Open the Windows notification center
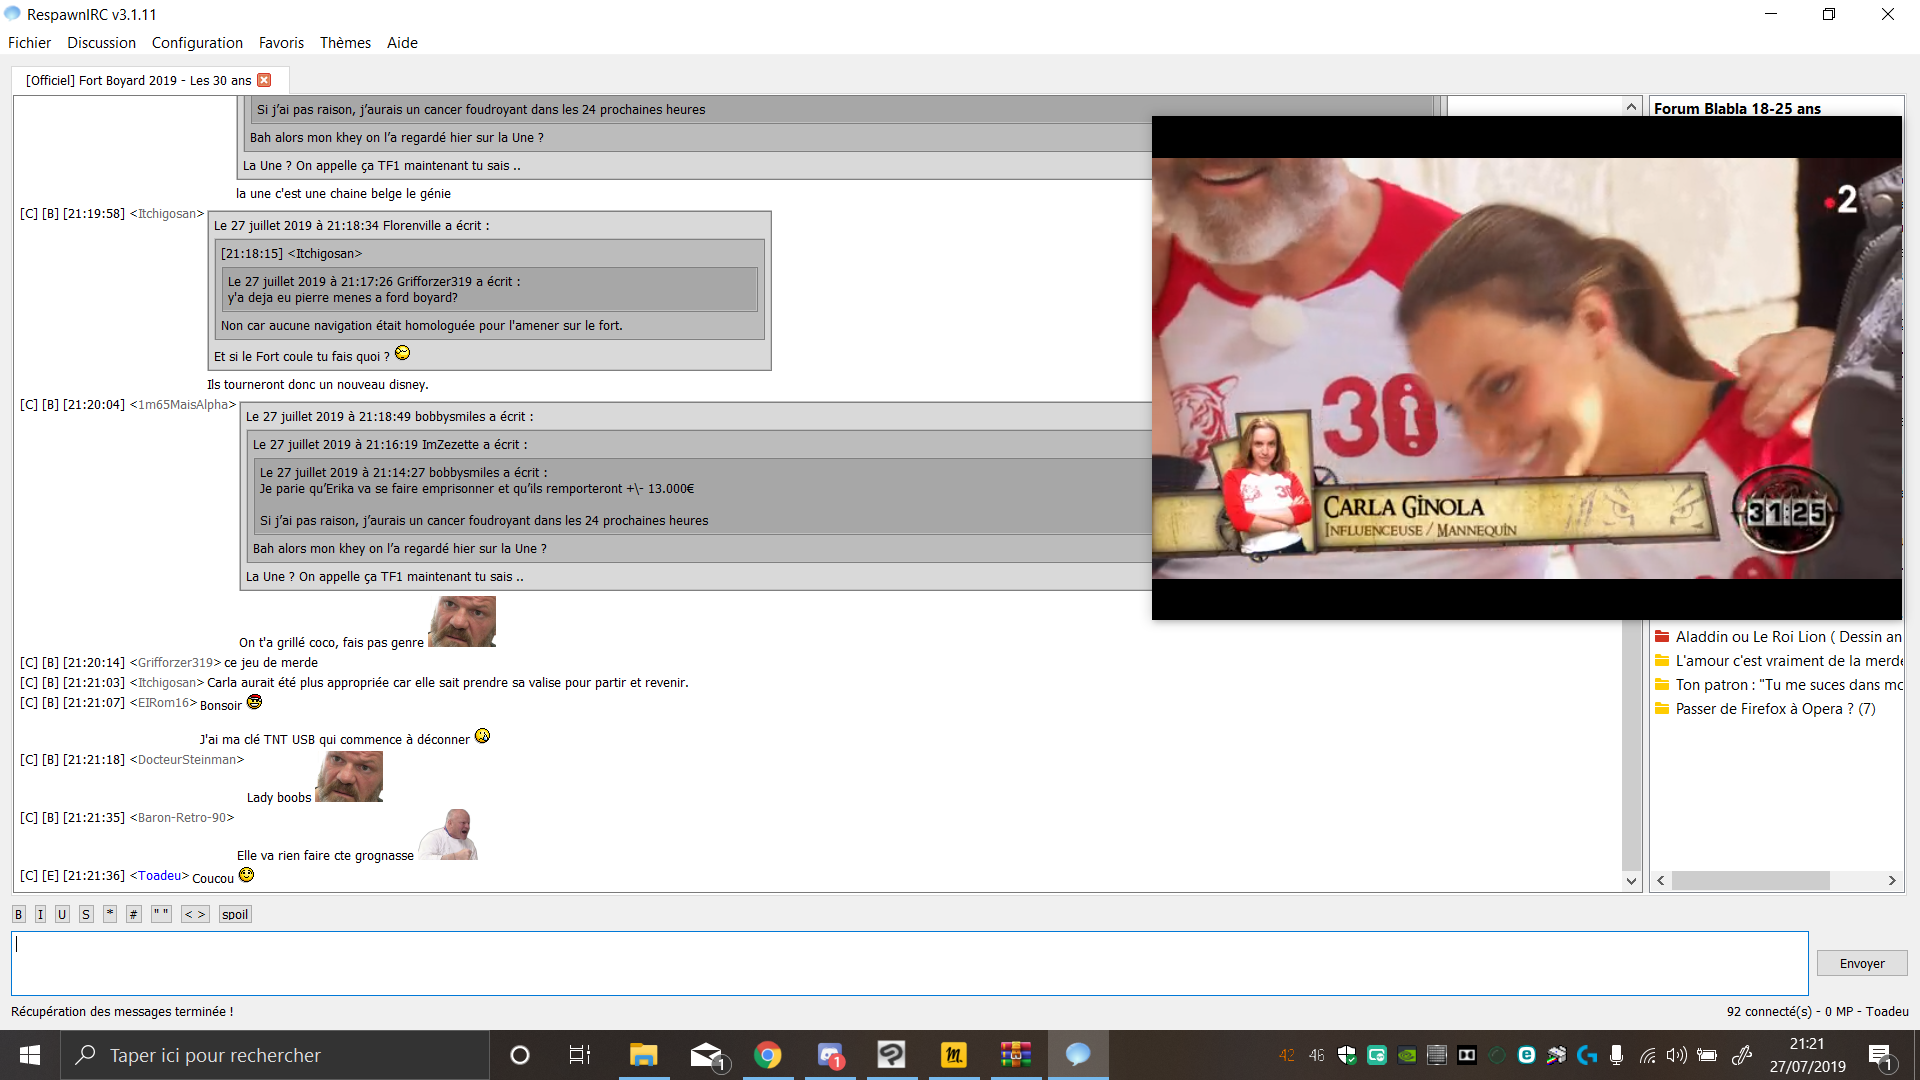This screenshot has width=1920, height=1080. point(1880,1055)
